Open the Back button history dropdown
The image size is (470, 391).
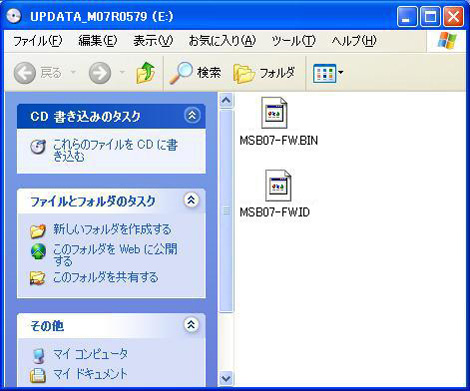(x=74, y=72)
